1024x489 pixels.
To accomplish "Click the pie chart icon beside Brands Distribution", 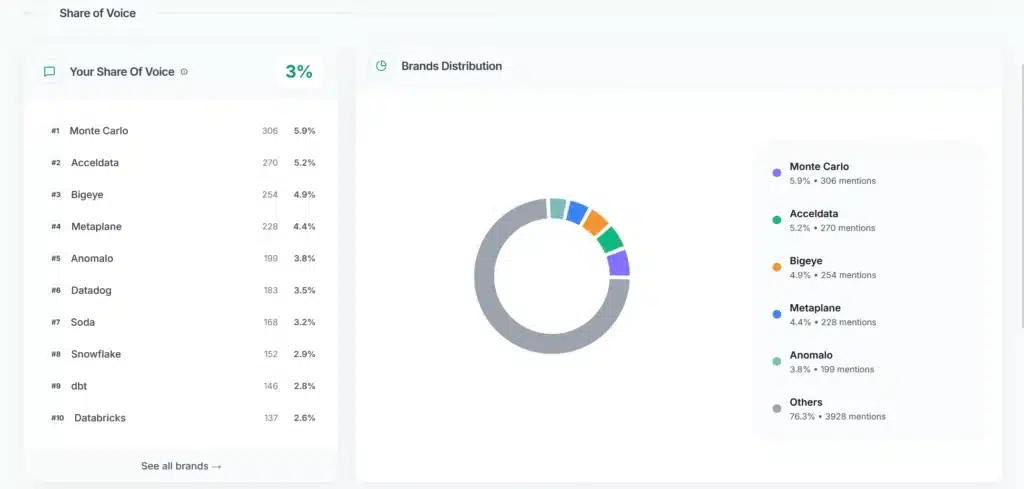I will [381, 66].
